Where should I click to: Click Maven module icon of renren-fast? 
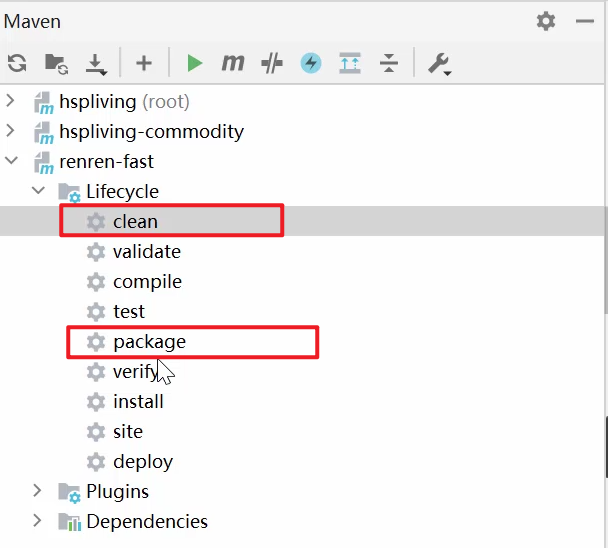click(x=43, y=163)
